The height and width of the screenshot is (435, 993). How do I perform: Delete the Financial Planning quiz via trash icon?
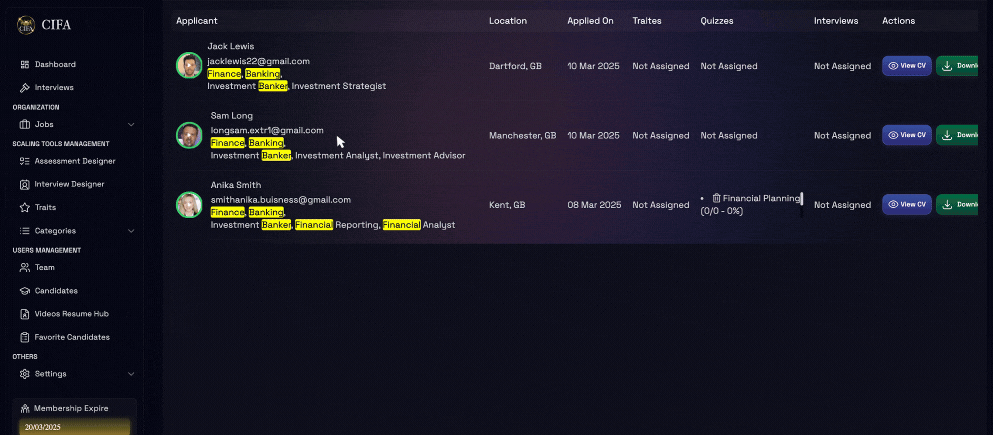(x=716, y=199)
